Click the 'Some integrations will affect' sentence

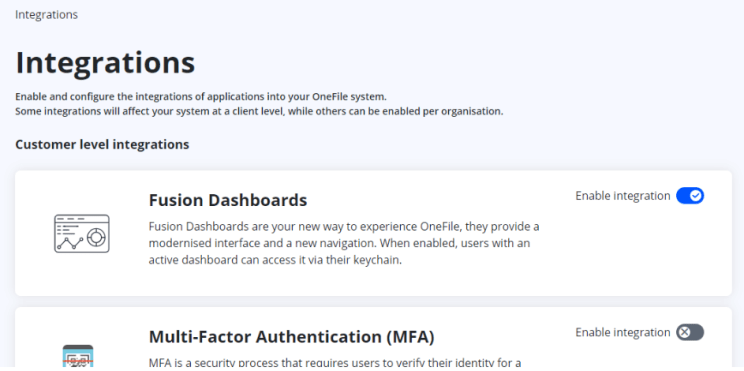coord(259,112)
